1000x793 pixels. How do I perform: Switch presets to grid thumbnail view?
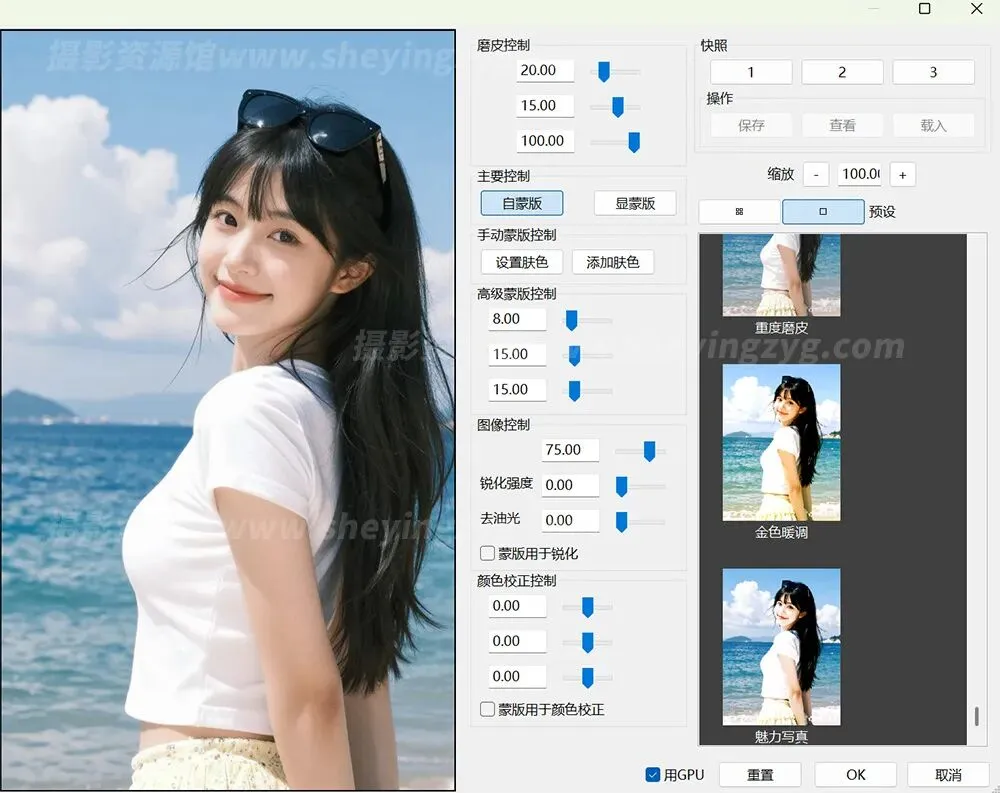pos(739,211)
